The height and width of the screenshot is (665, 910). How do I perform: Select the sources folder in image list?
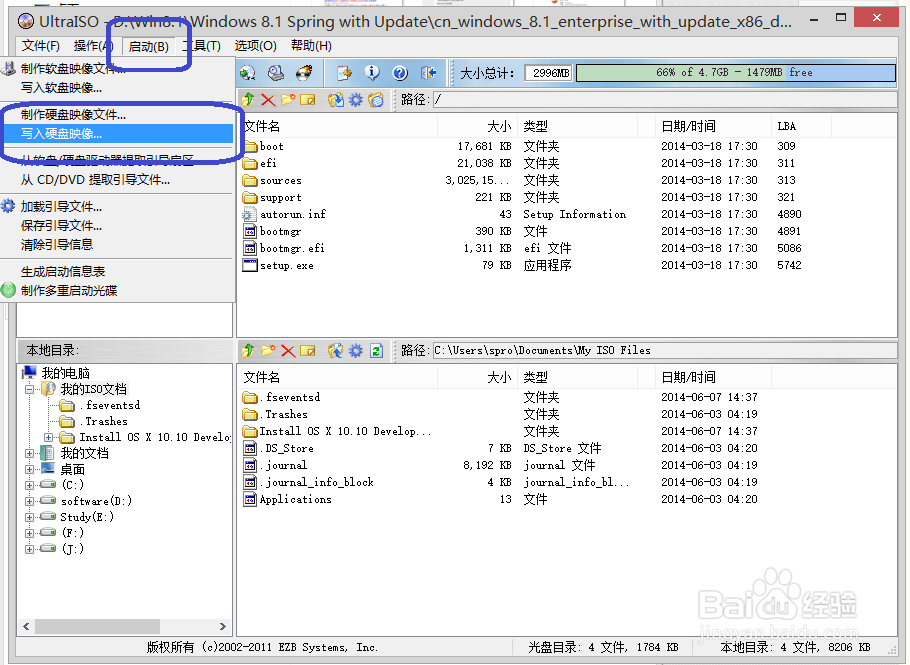point(281,180)
